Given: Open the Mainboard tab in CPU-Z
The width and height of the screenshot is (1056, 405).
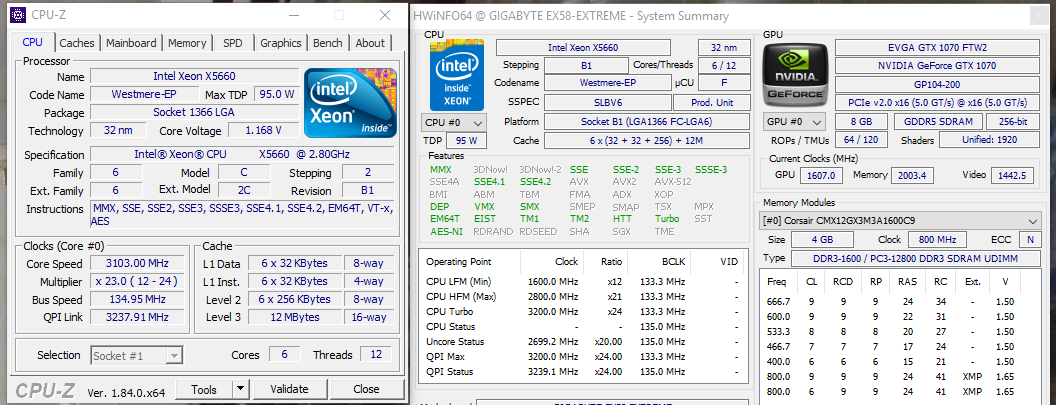Looking at the screenshot, I should (x=131, y=42).
